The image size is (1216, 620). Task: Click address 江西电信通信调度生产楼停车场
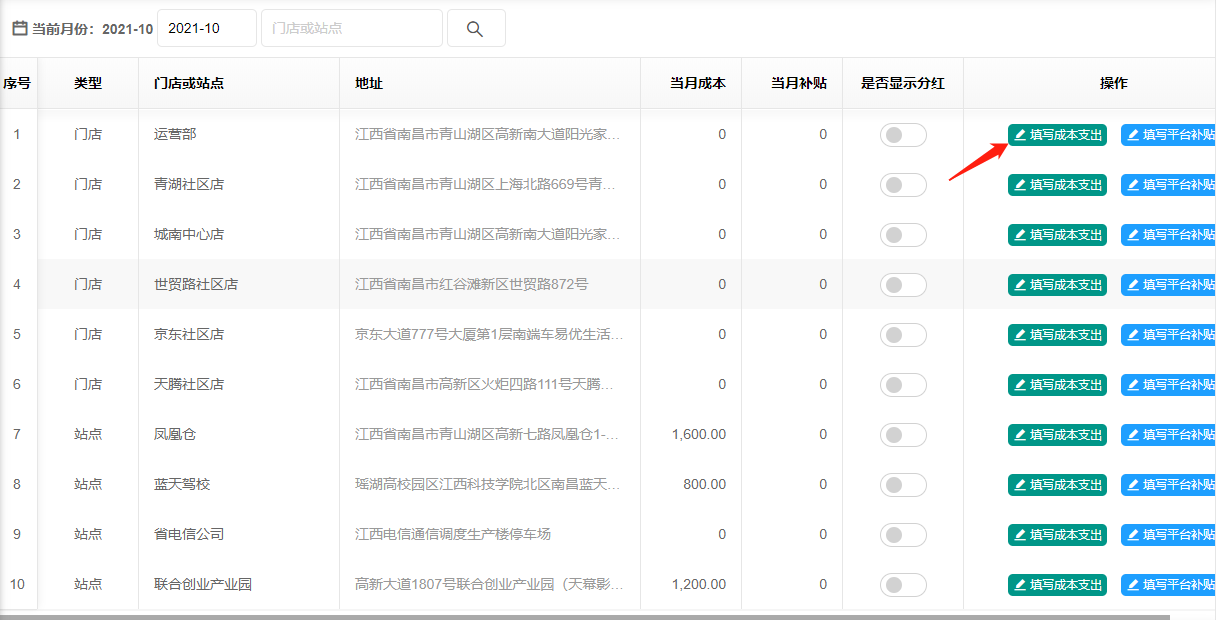click(x=453, y=535)
